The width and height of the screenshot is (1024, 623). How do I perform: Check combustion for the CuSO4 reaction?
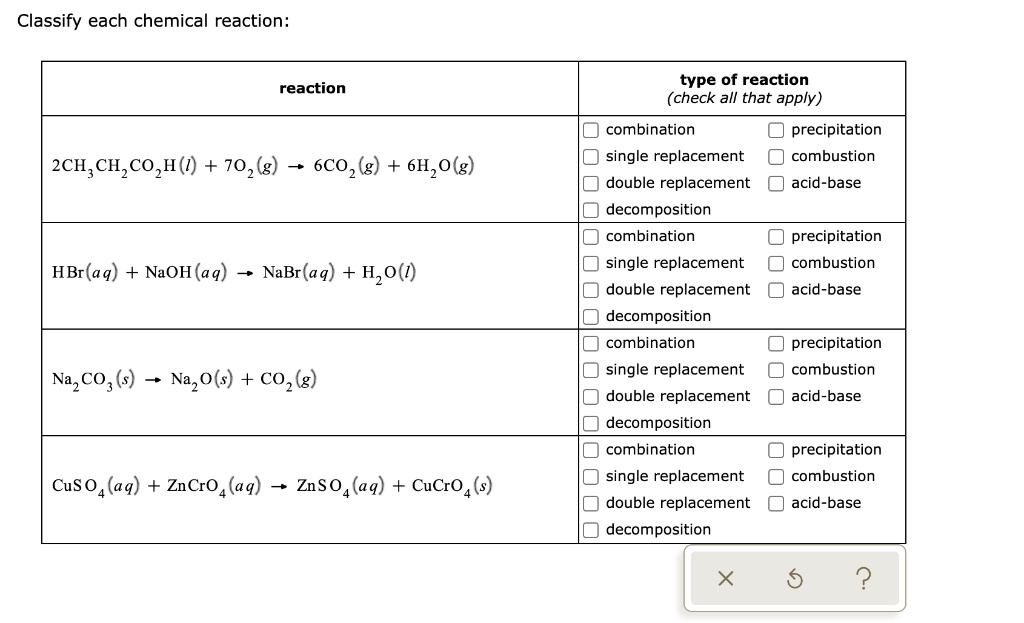coord(776,476)
